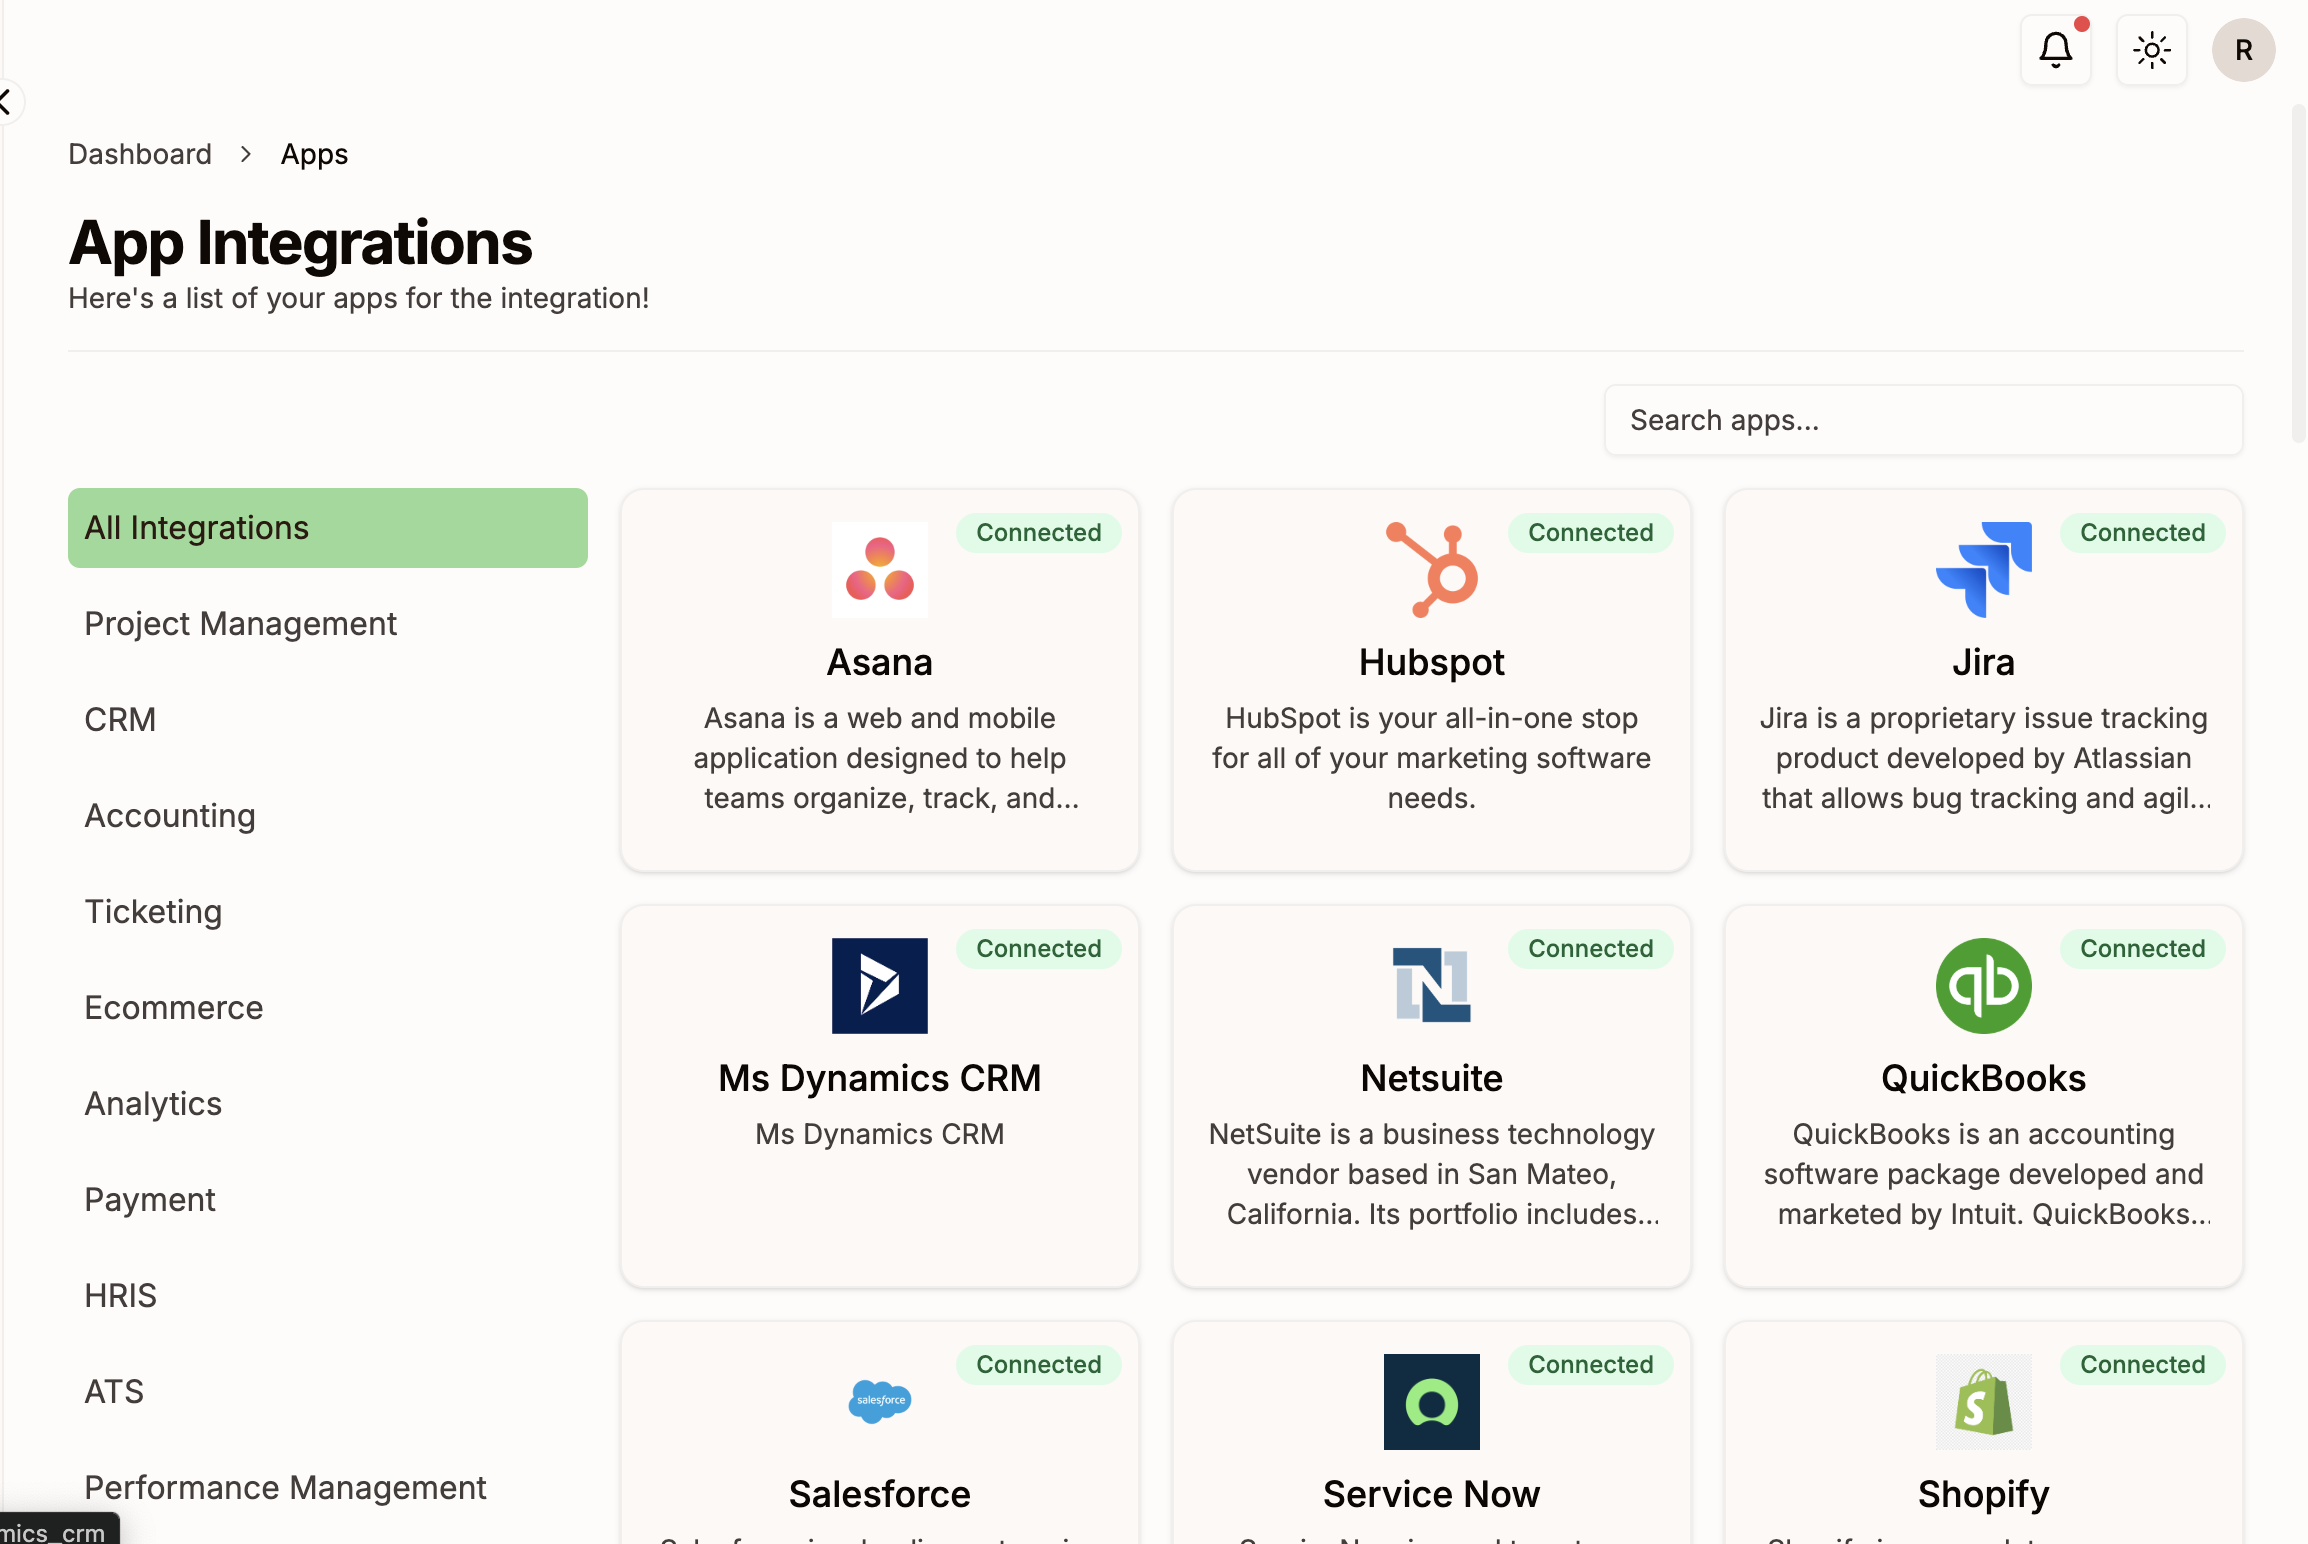Toggle light theme with the sun icon
Viewport: 2308px width, 1544px height.
pos(2150,49)
